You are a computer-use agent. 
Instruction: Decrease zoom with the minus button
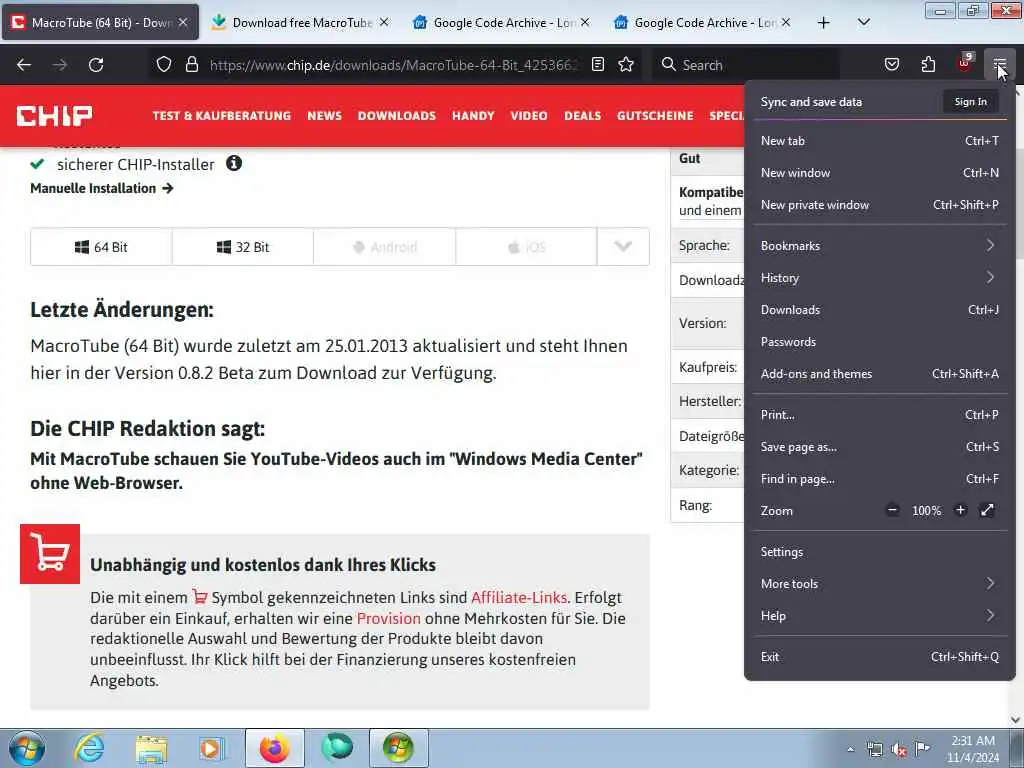point(892,510)
